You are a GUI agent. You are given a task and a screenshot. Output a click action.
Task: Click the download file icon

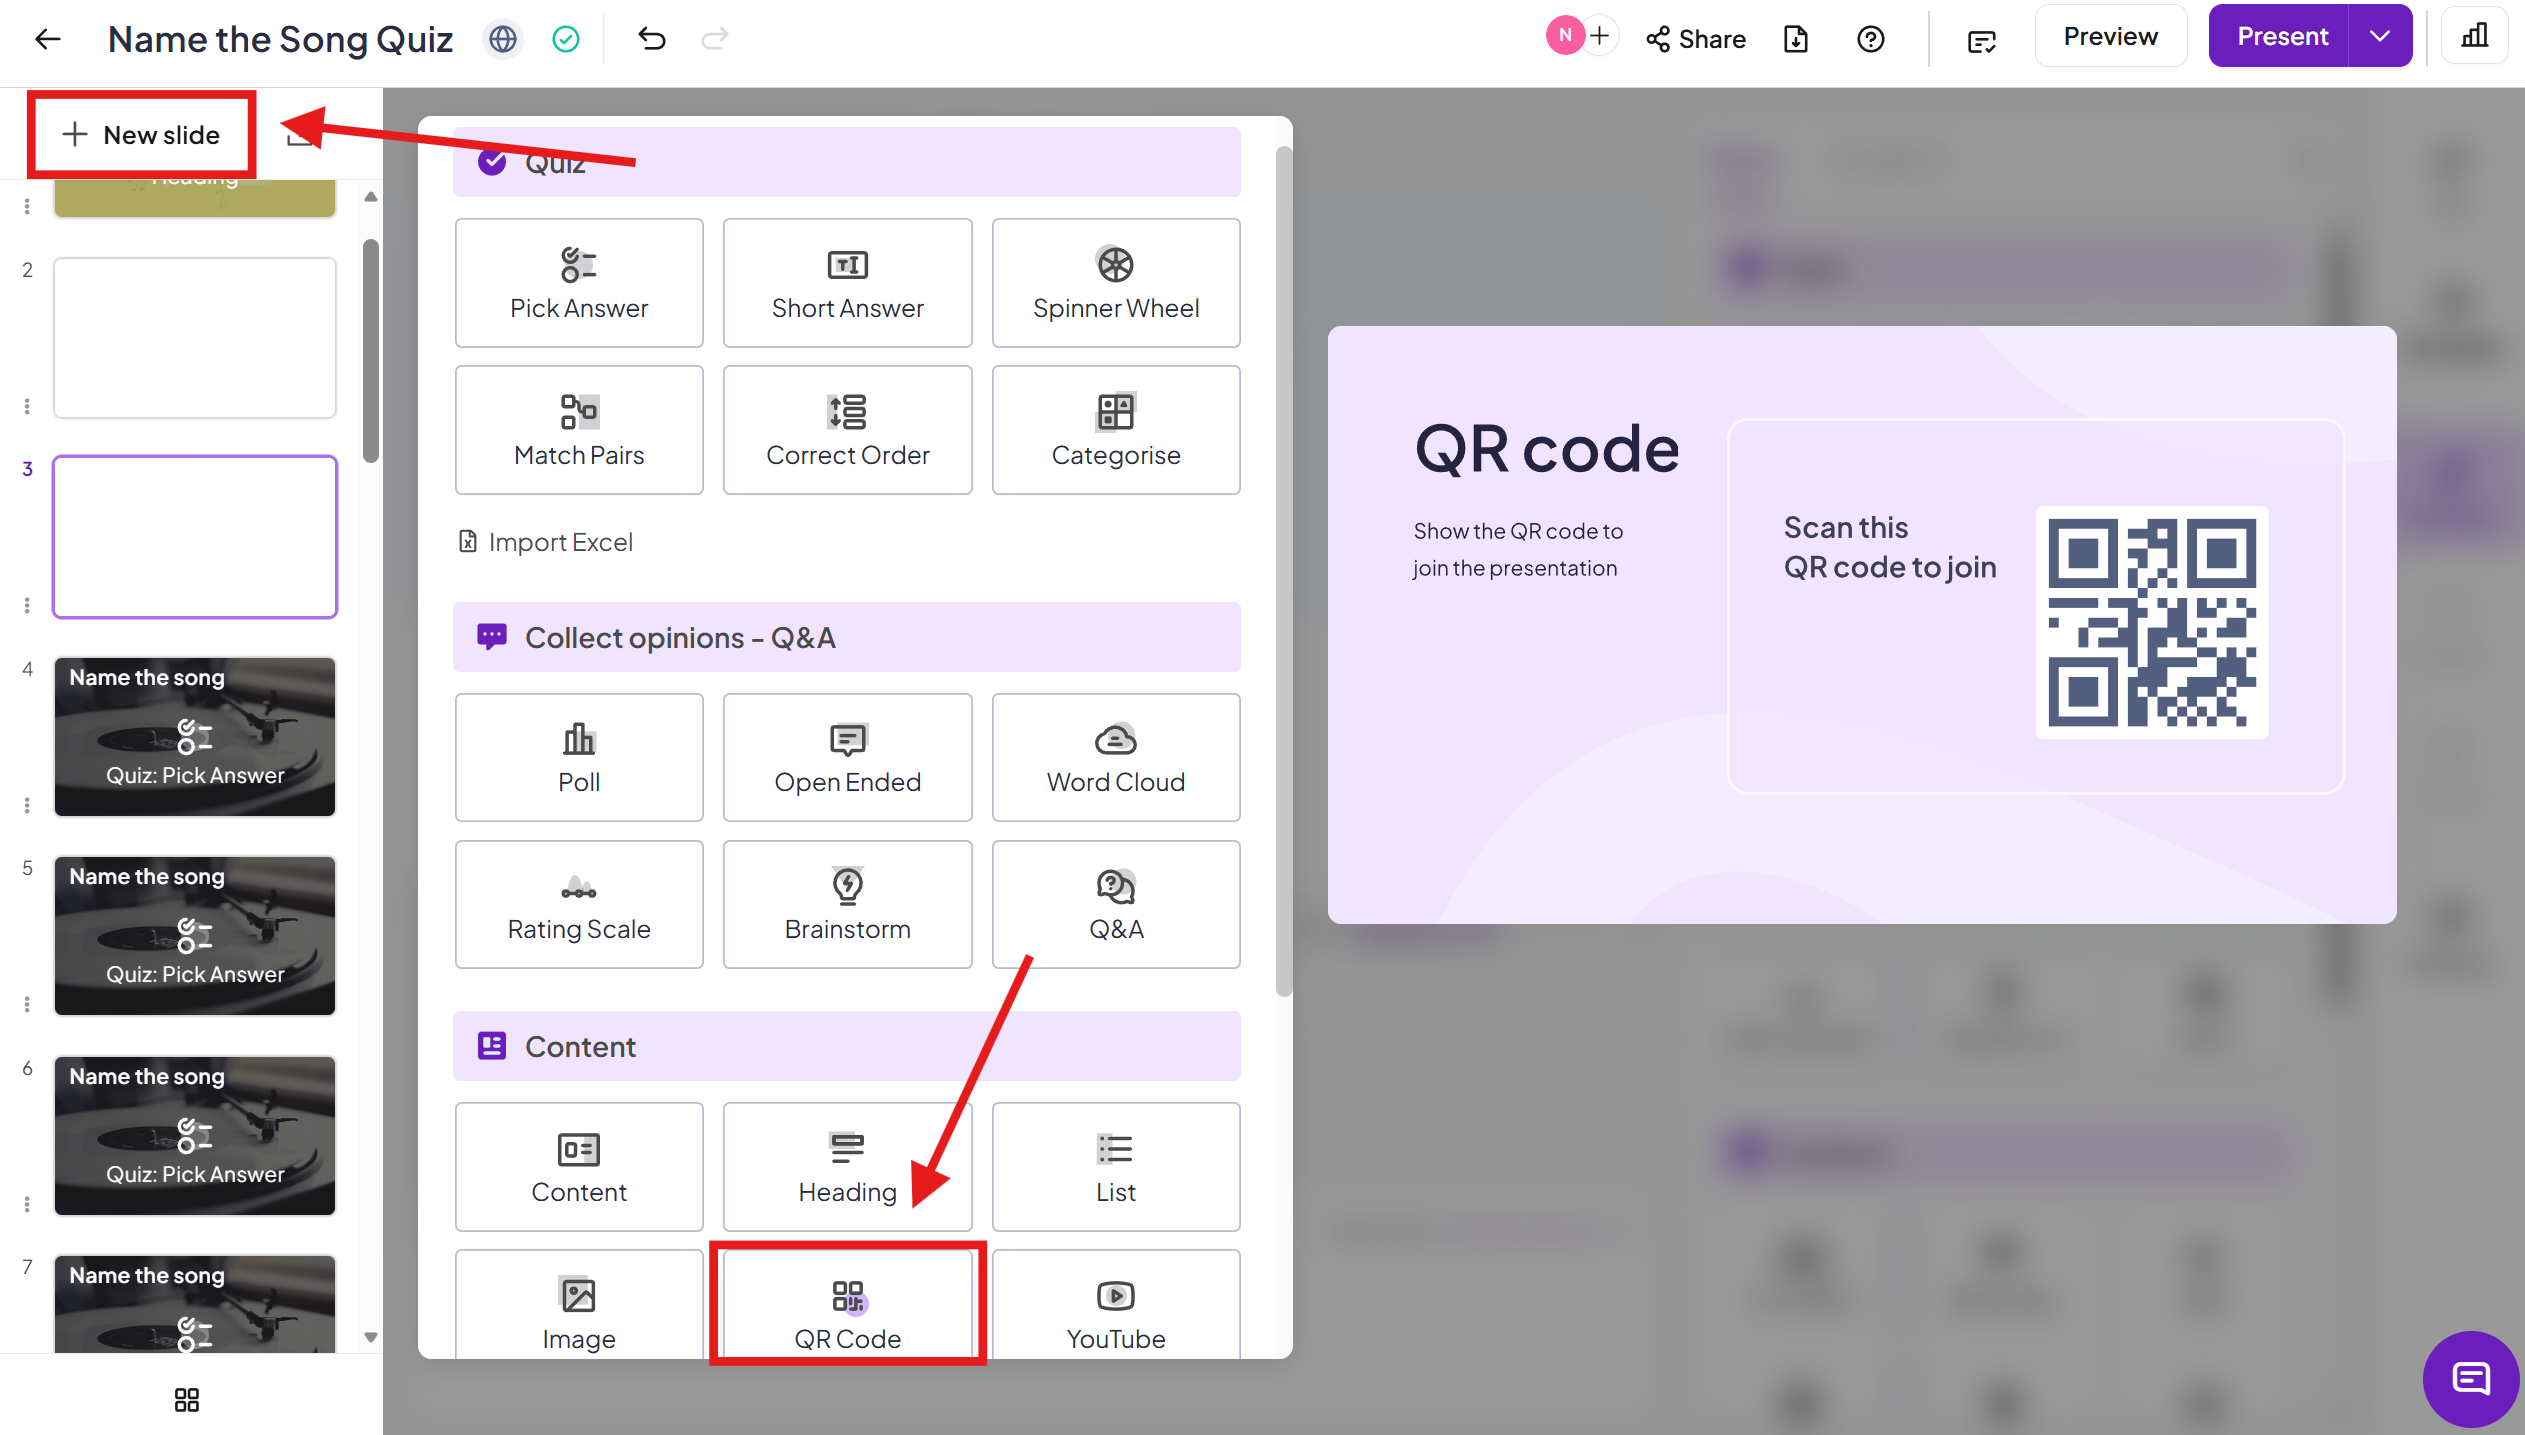(1796, 39)
